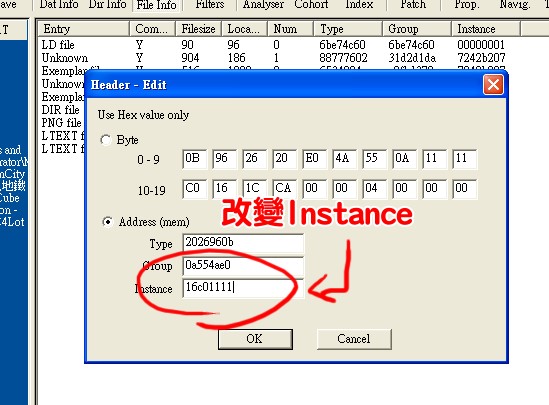Open the Patch tab
Screen dimensions: 549x405
(x=413, y=5)
